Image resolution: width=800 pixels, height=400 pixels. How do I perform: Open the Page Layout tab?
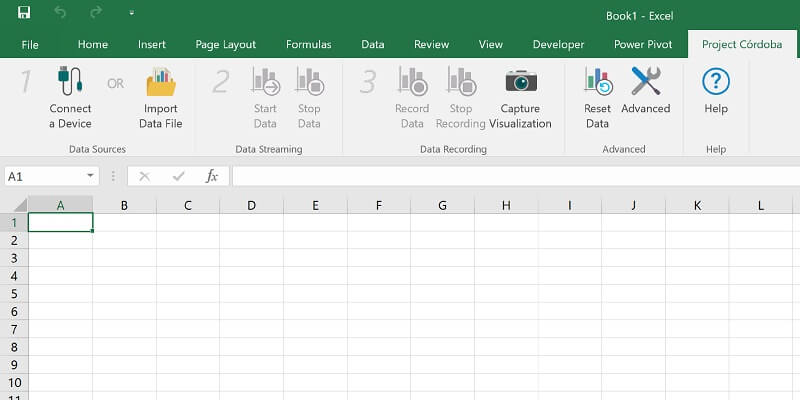coord(226,44)
